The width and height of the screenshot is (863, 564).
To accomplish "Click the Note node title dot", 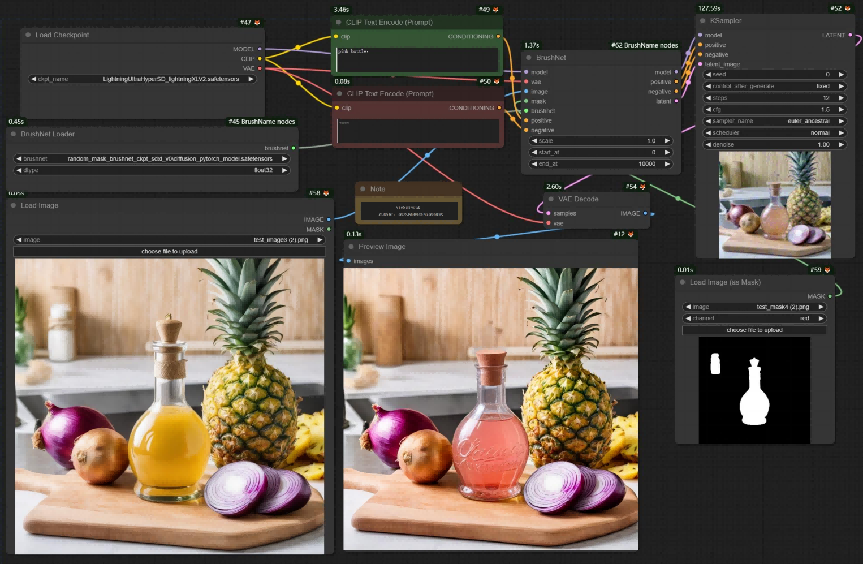I will pyautogui.click(x=363, y=189).
